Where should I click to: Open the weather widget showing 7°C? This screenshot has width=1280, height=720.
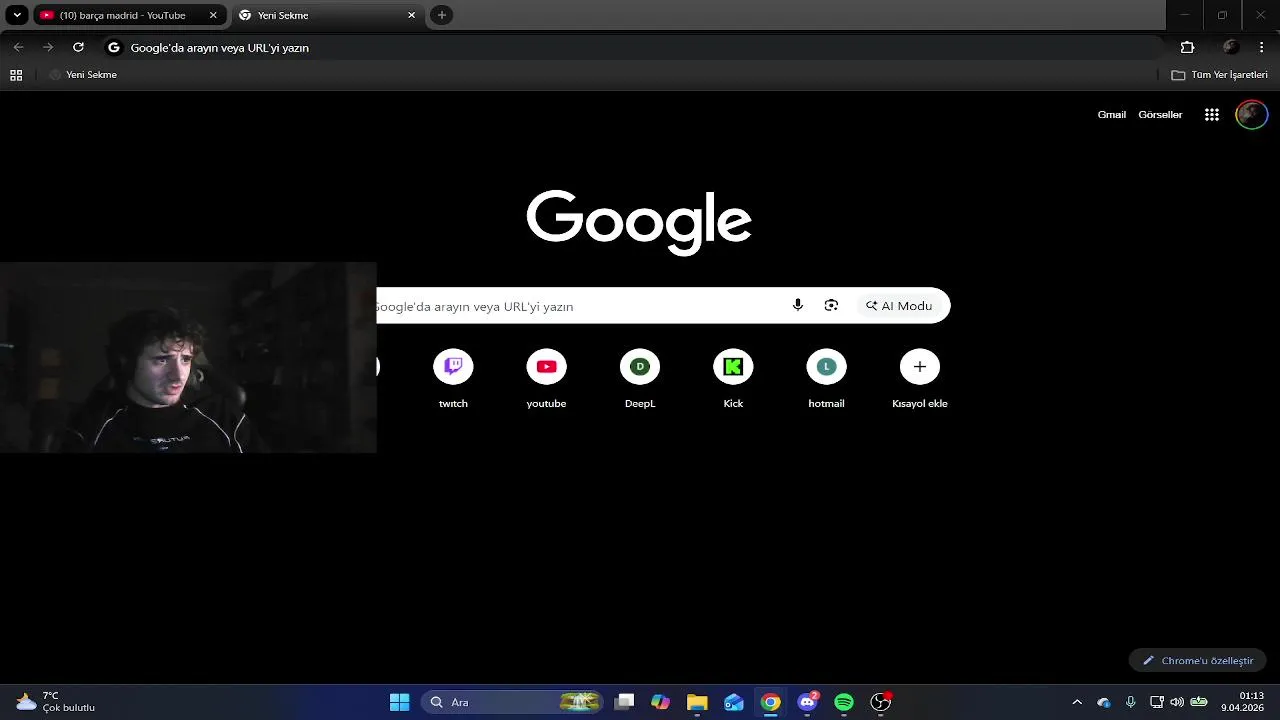pos(56,702)
